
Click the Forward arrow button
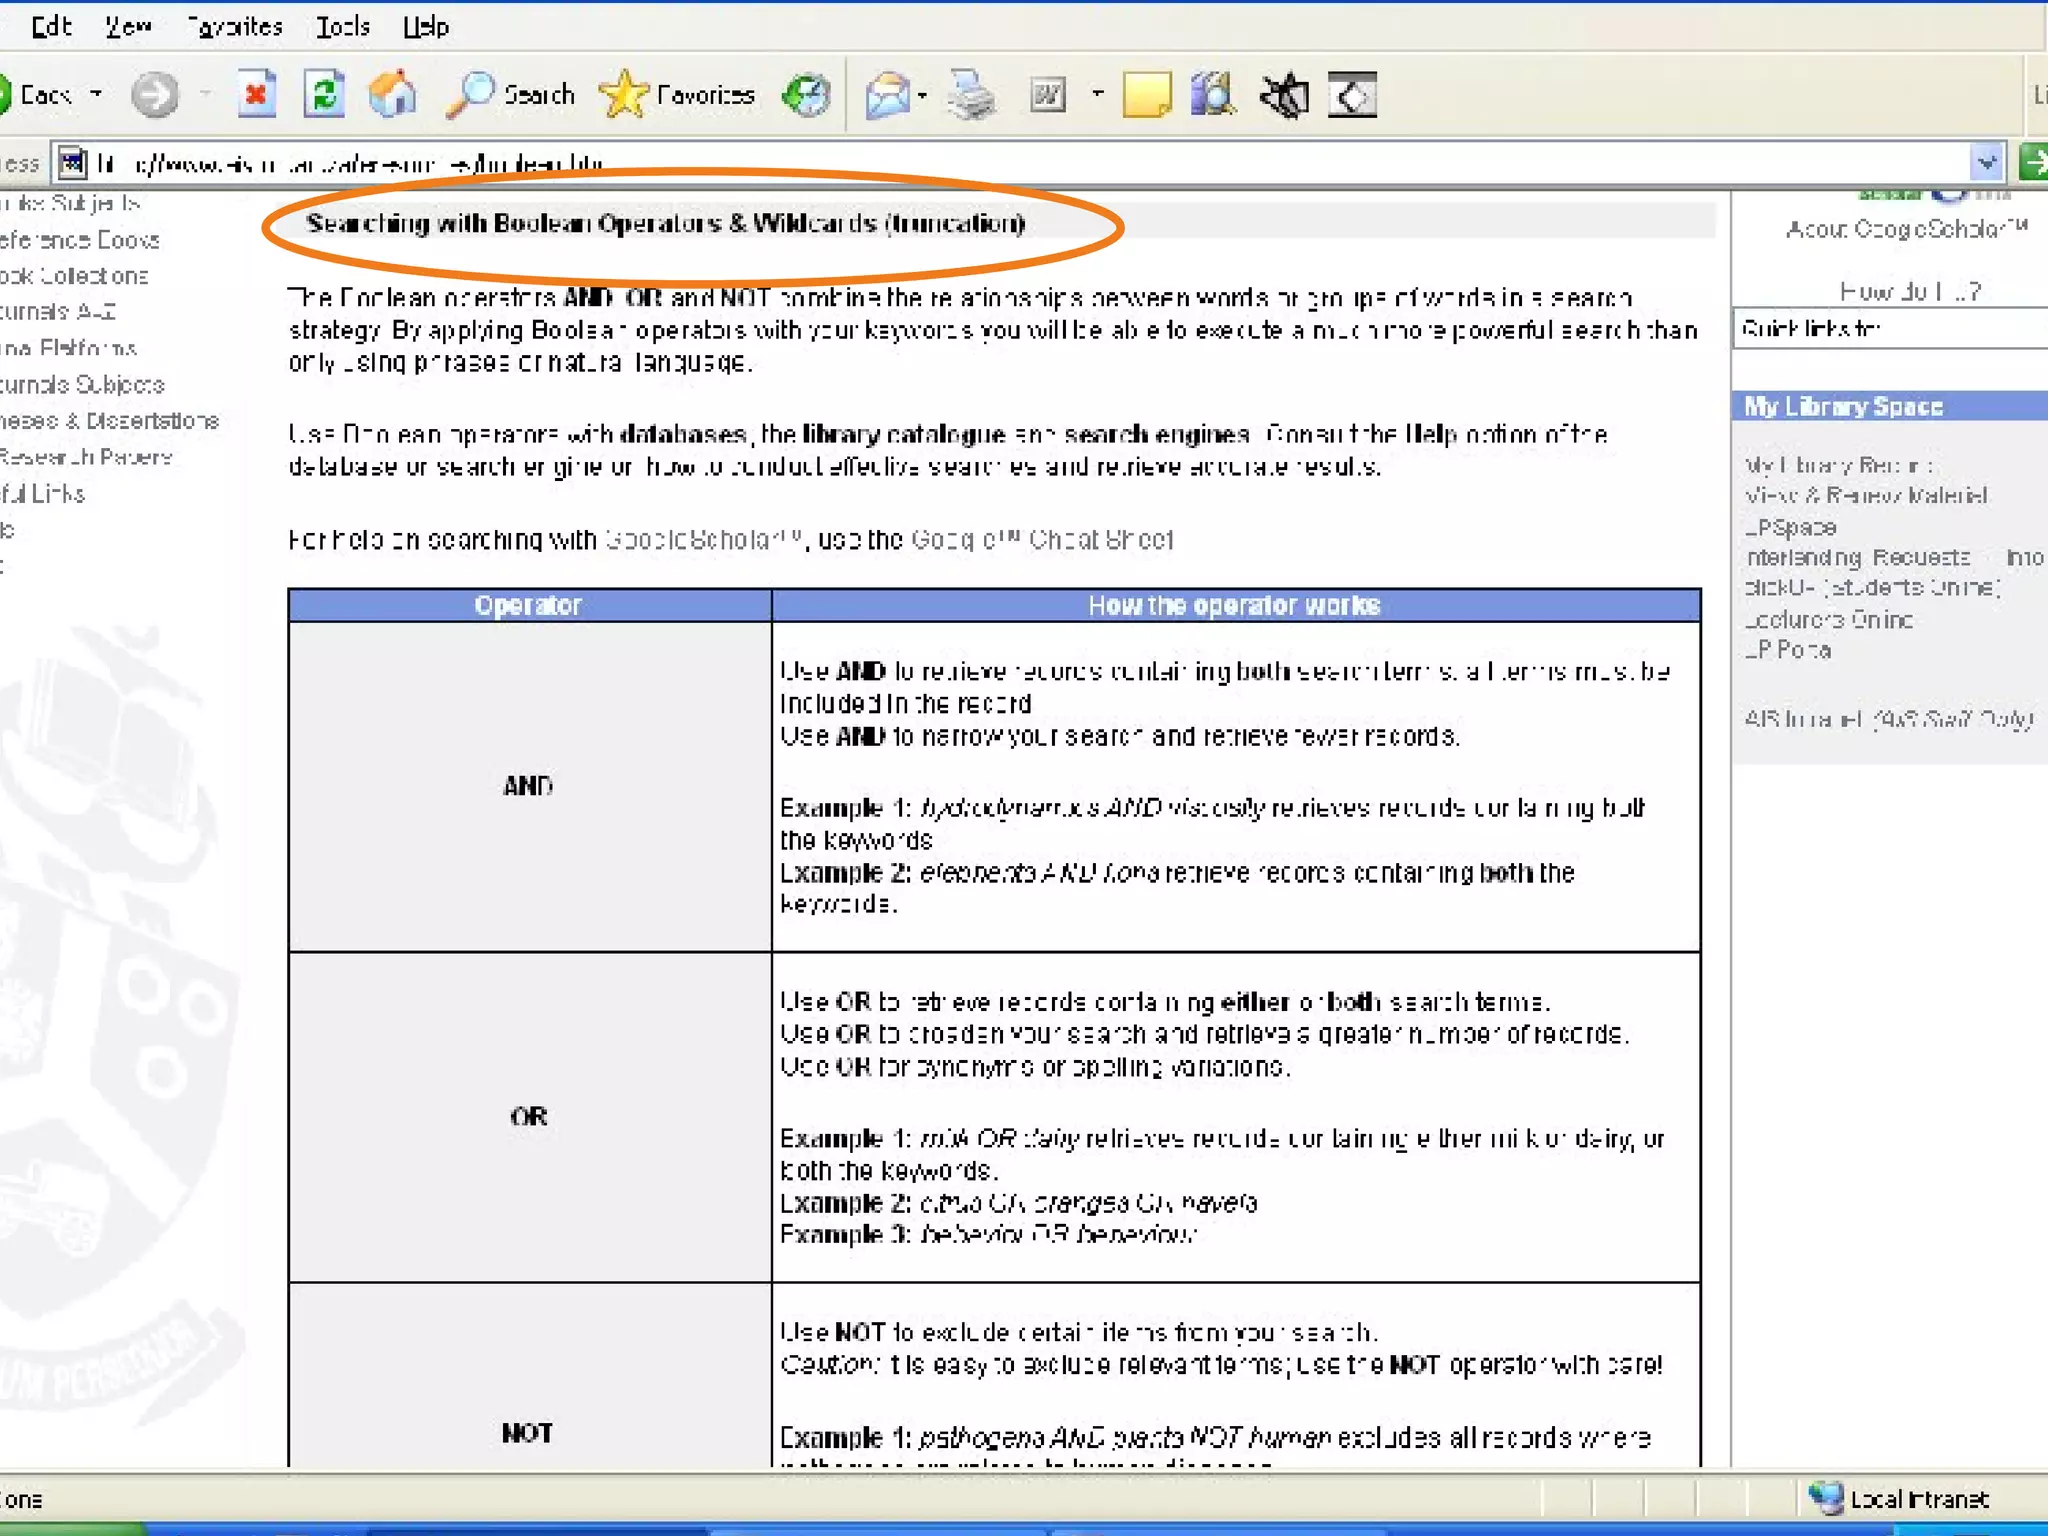pyautogui.click(x=155, y=96)
